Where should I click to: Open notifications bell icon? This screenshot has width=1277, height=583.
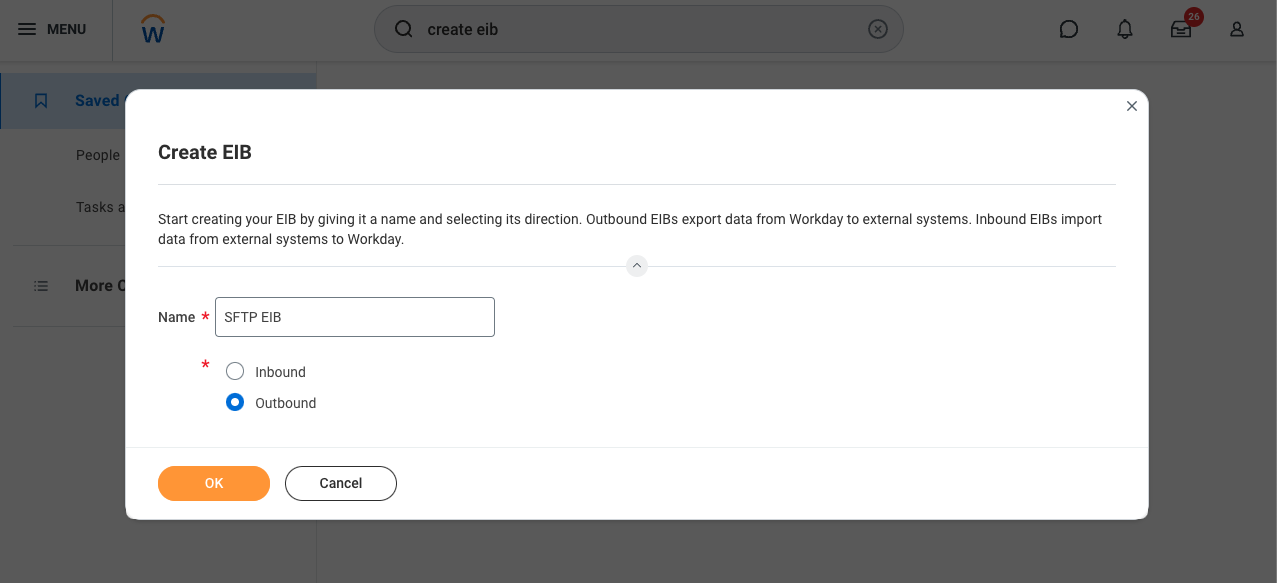click(x=1125, y=29)
